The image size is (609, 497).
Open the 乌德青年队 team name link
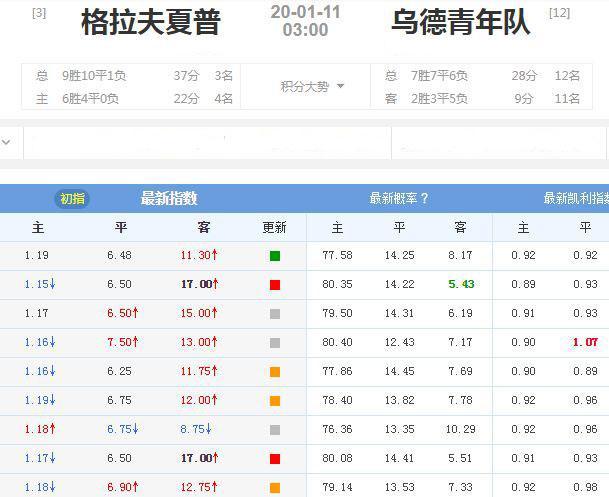click(x=461, y=22)
